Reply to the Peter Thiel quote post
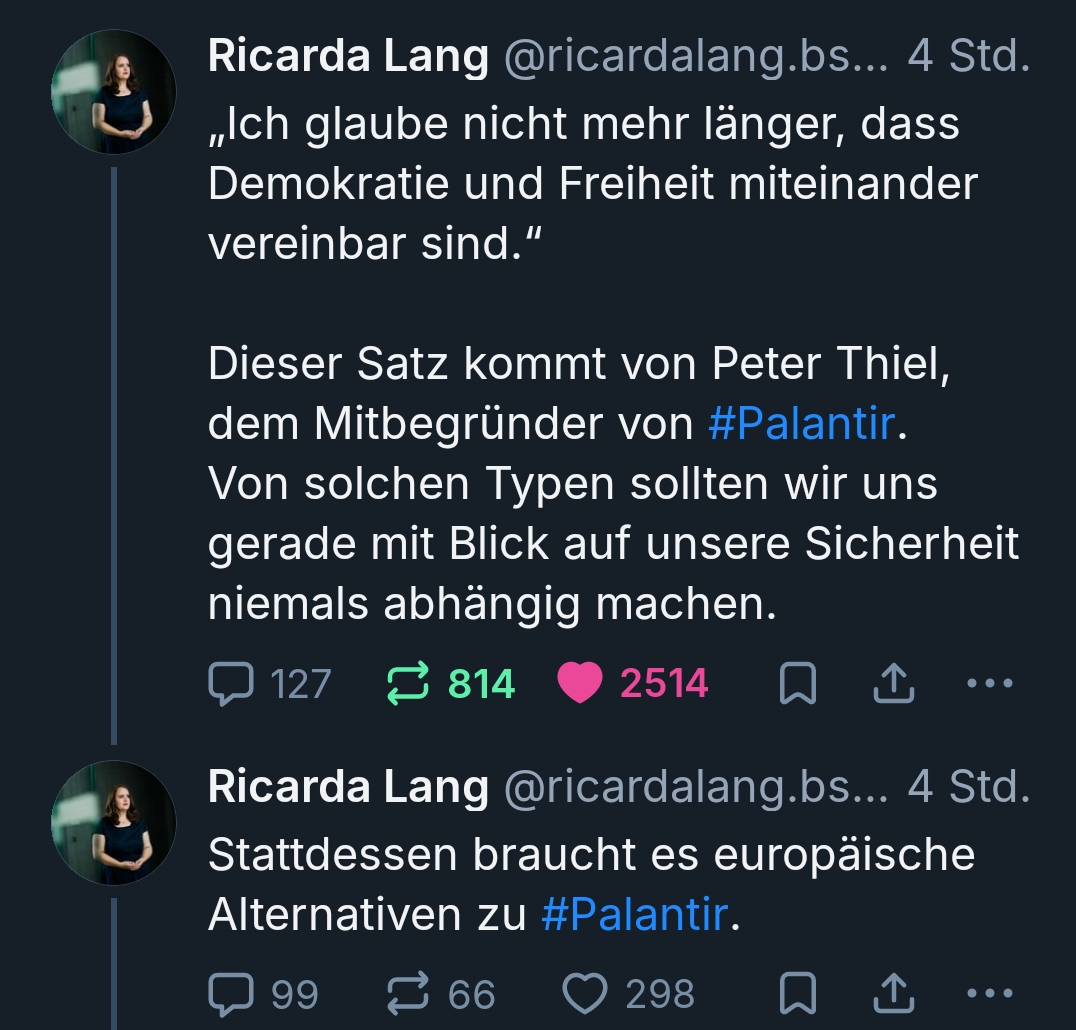Screen dimensions: 1076x1030 230,684
